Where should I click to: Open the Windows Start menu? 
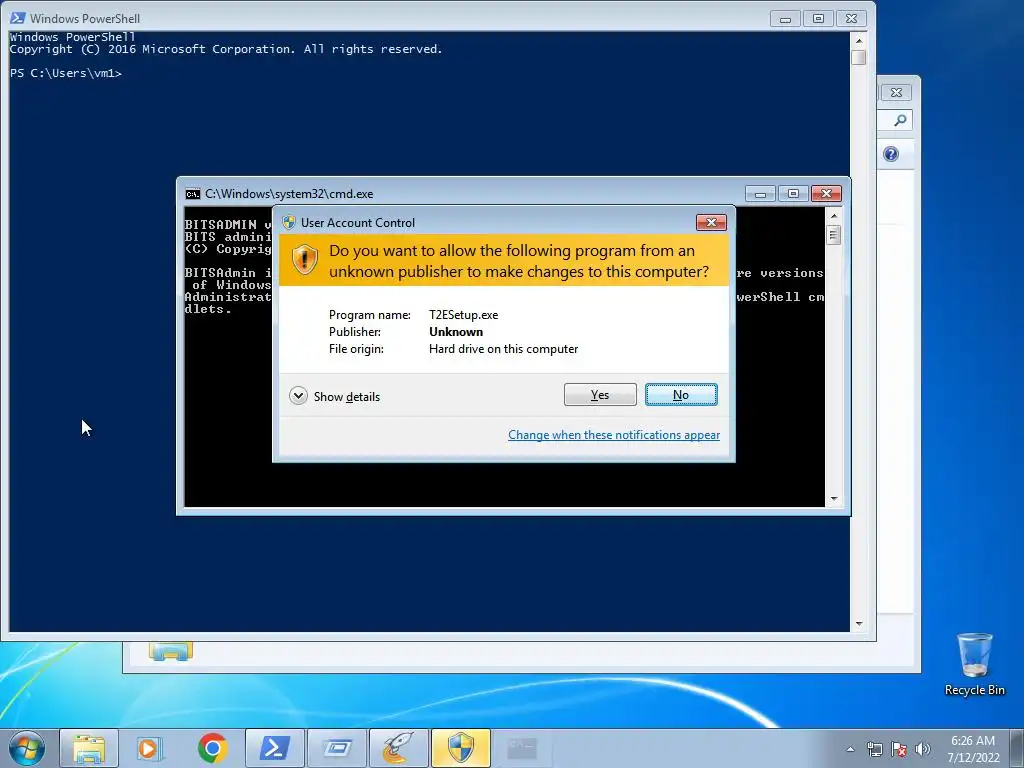coord(27,748)
